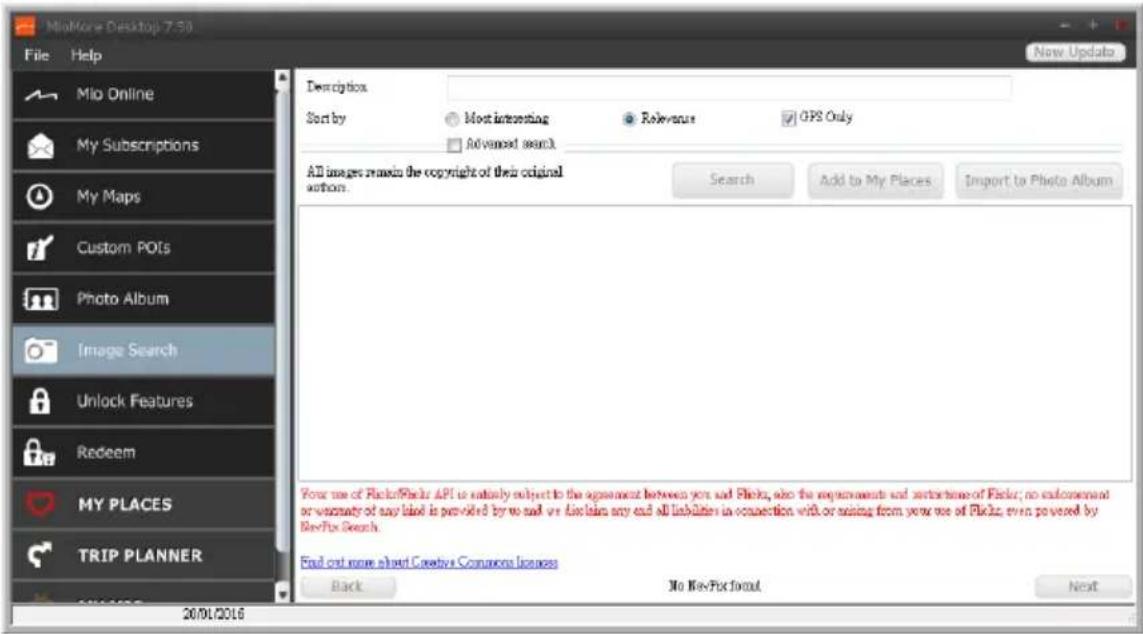The width and height of the screenshot is (1143, 634).
Task: Click the "Sort by" label
Action: 326,118
